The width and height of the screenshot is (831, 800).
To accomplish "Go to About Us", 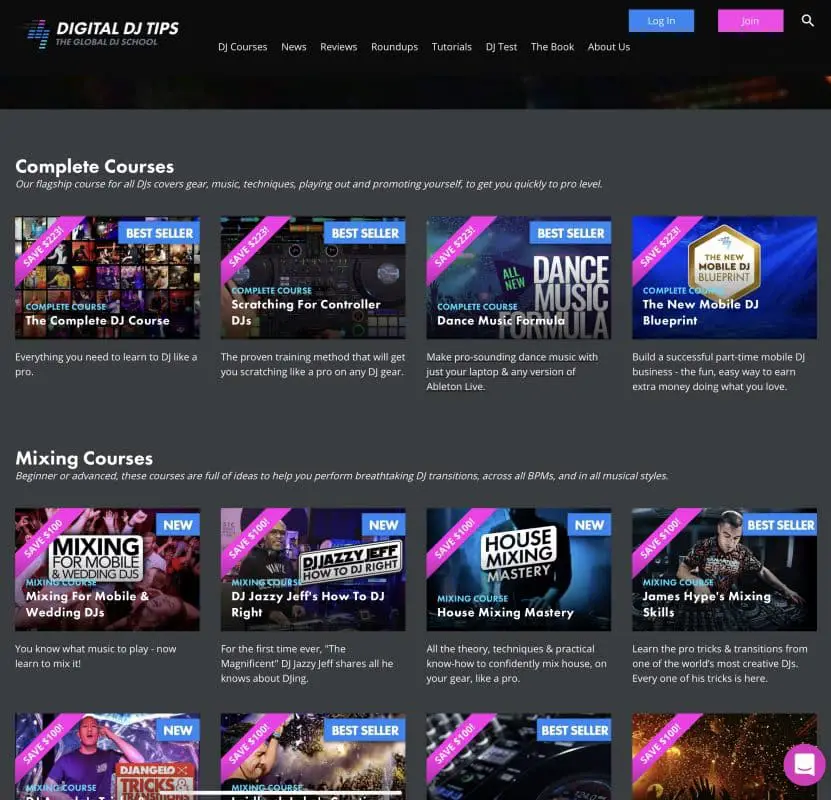I will [608, 47].
